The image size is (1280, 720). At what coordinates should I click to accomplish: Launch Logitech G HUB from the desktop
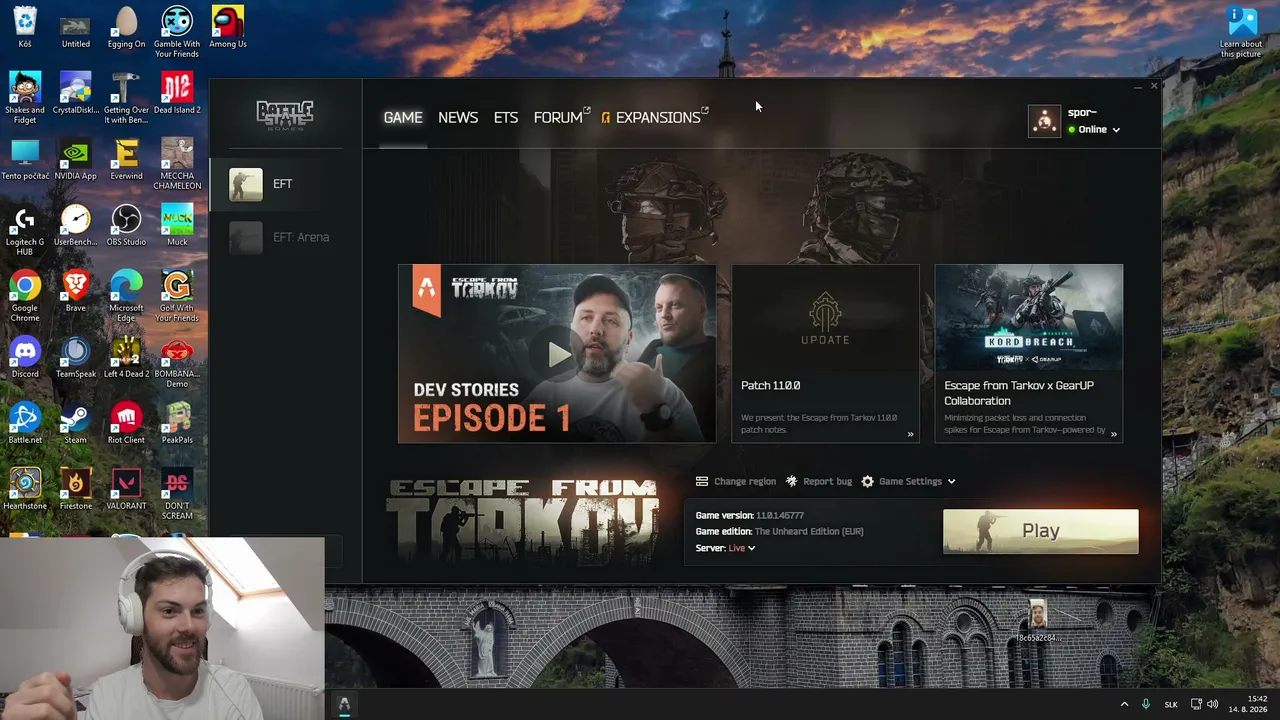click(25, 230)
